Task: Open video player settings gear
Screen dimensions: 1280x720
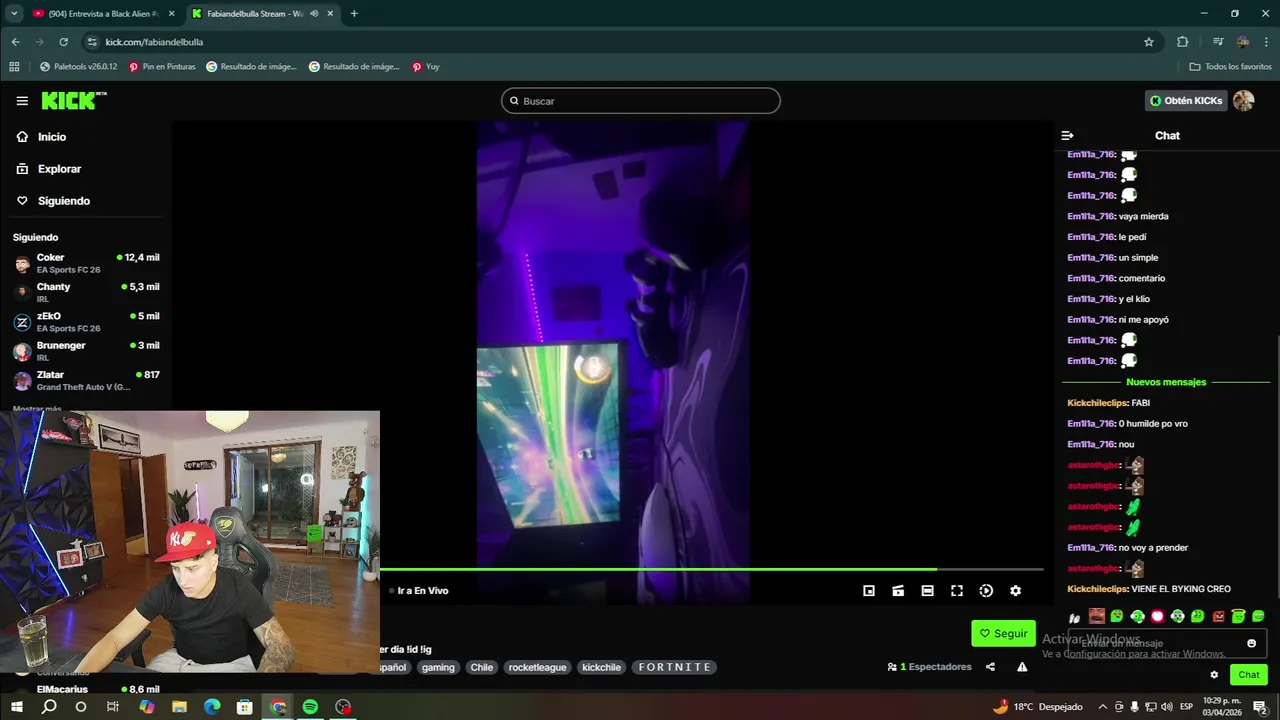Action: (1015, 591)
